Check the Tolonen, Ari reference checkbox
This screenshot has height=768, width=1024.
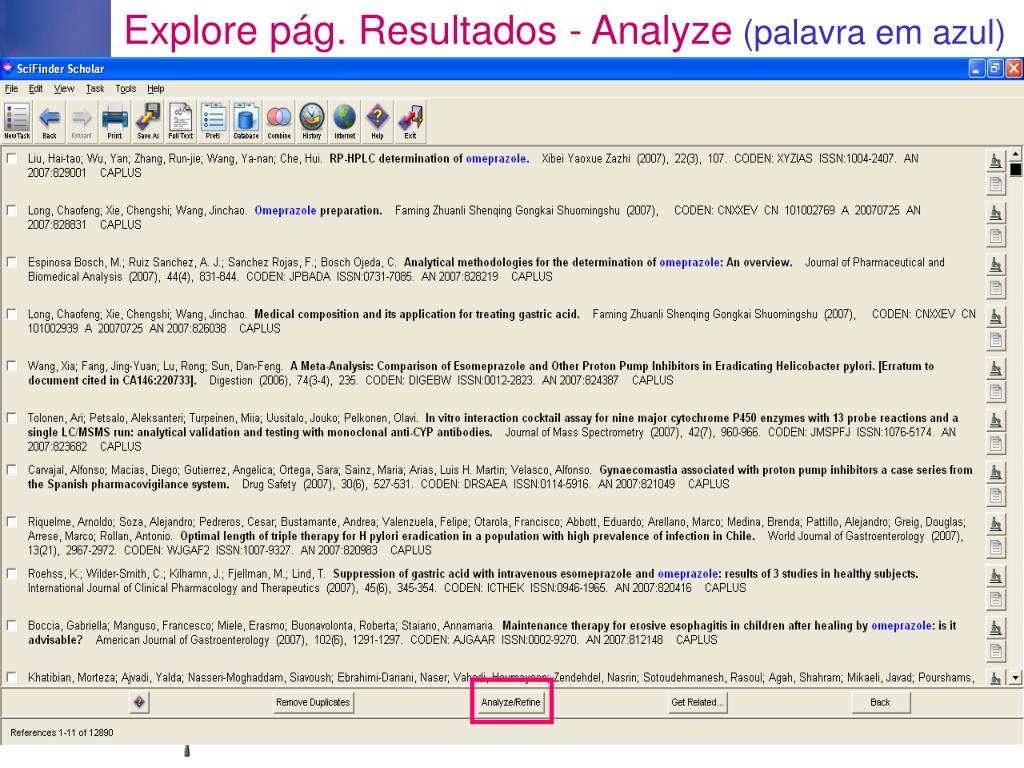pos(11,418)
